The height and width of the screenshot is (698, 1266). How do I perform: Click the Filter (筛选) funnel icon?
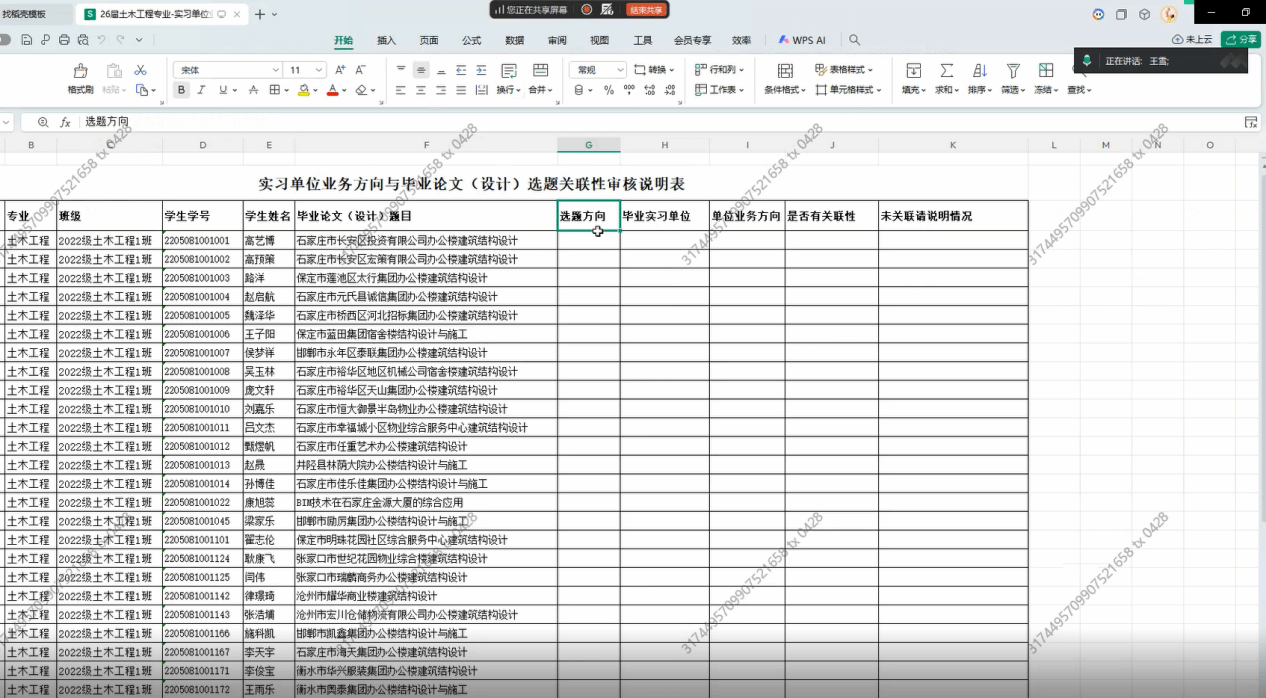coord(1012,71)
